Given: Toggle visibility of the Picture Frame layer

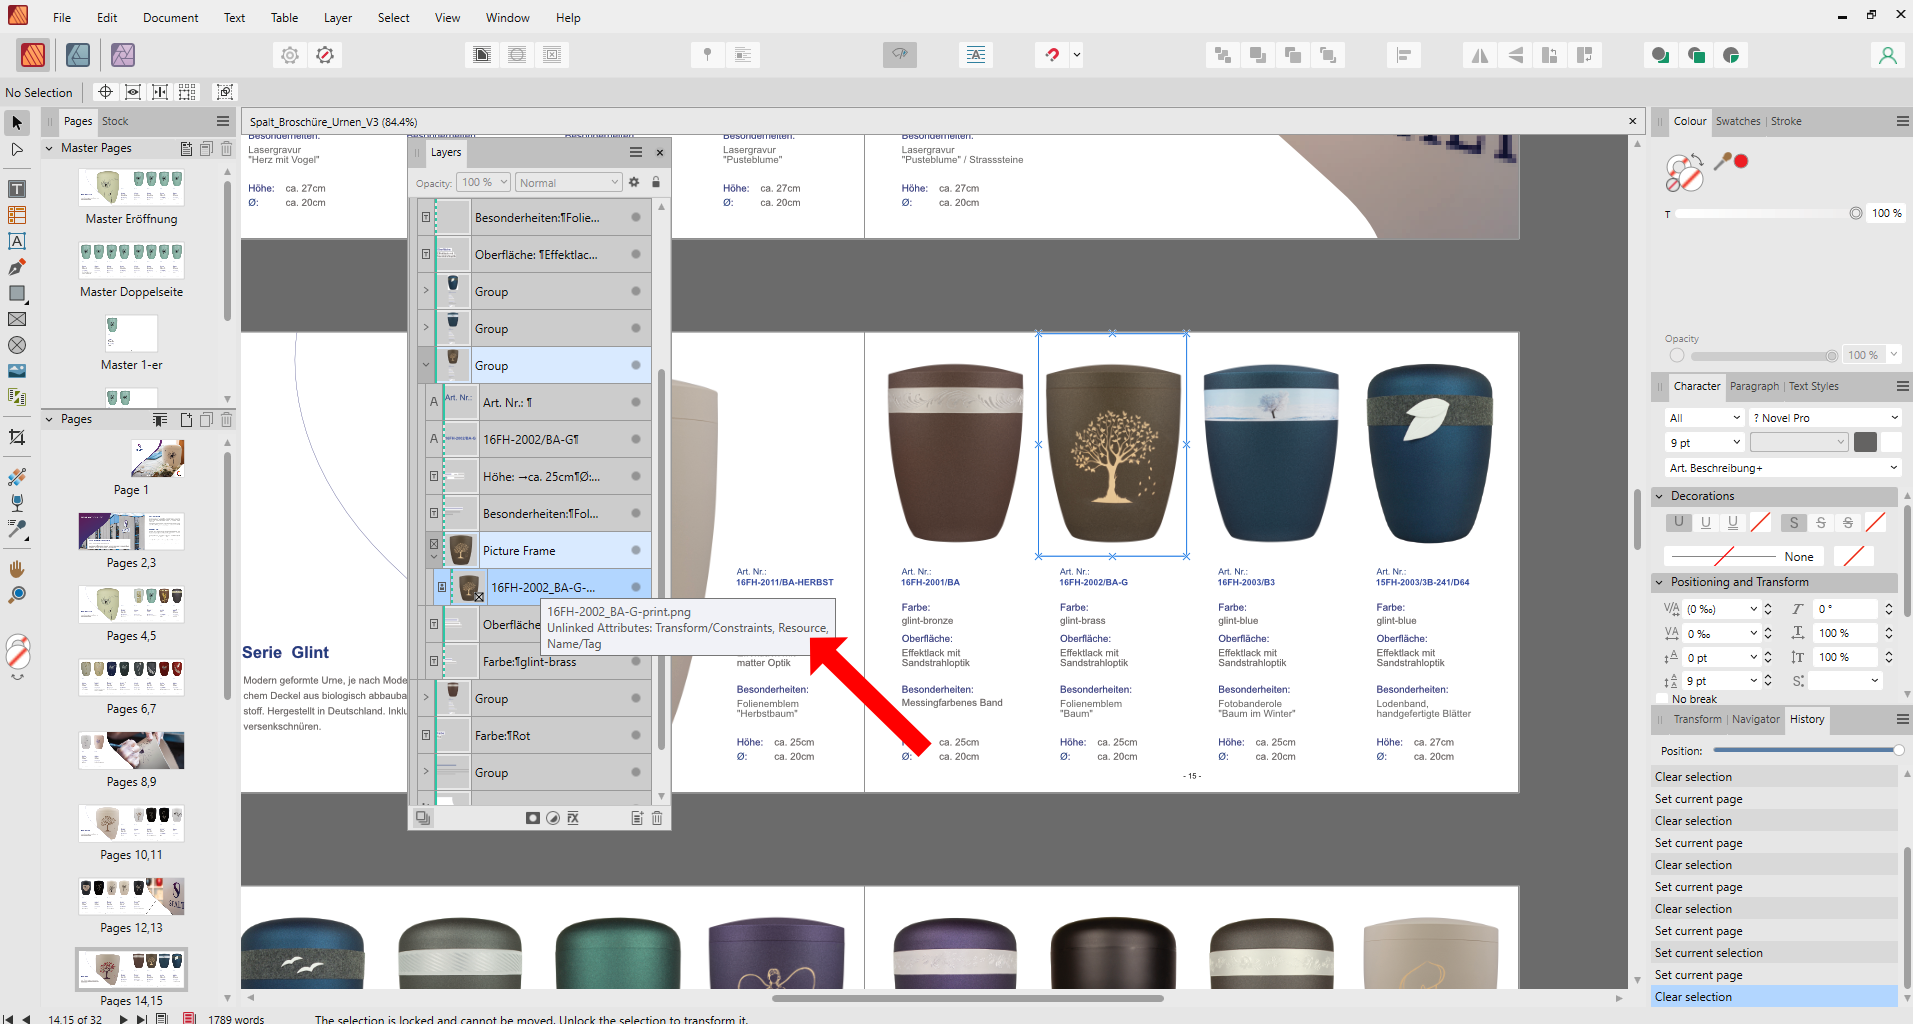Looking at the screenshot, I should (635, 550).
